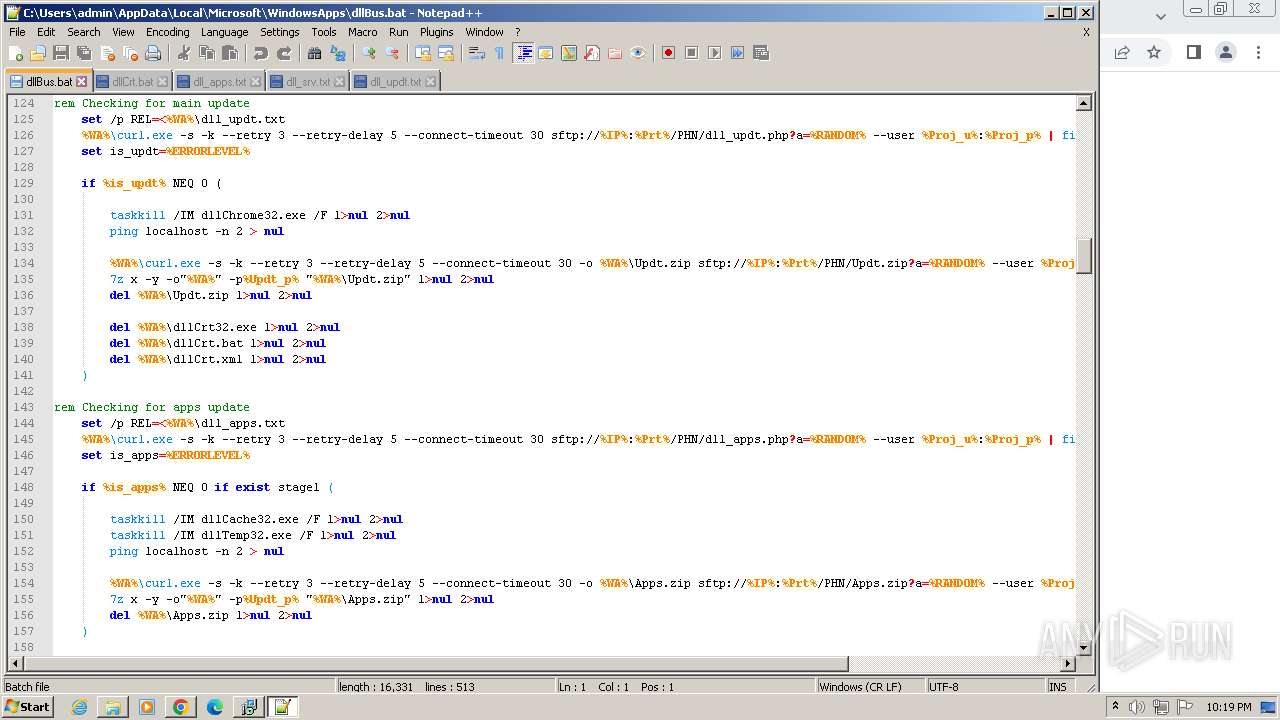
Task: Create a new file with the New icon
Action: click(16, 53)
